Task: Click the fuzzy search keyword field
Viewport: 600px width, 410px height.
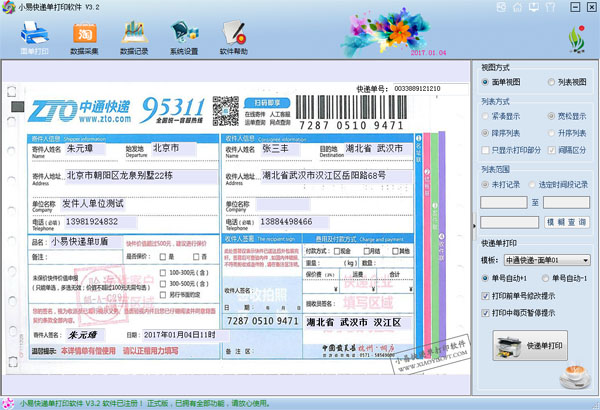Action: coord(510,222)
